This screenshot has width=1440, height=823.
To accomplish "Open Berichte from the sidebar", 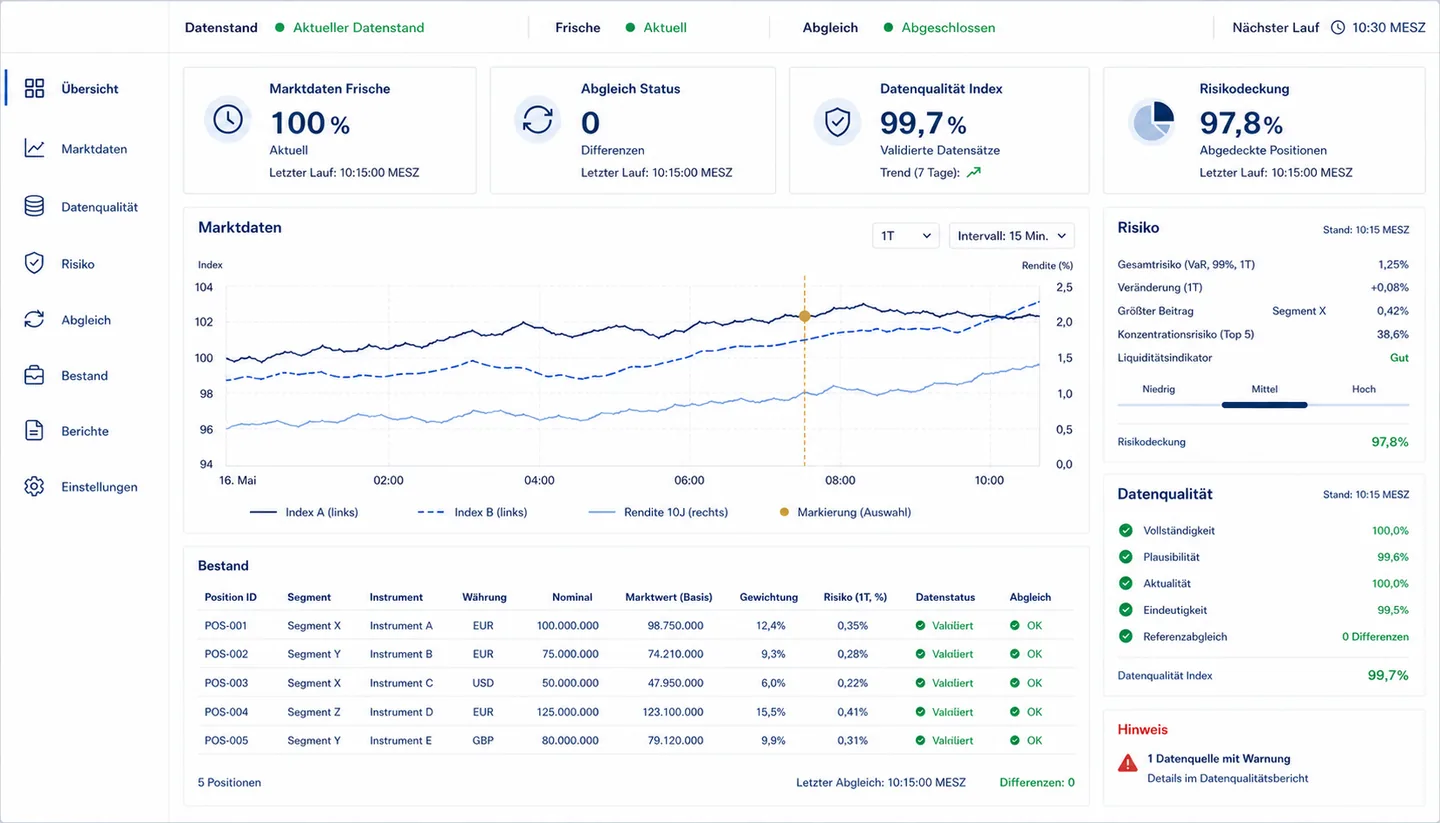I will [x=85, y=431].
